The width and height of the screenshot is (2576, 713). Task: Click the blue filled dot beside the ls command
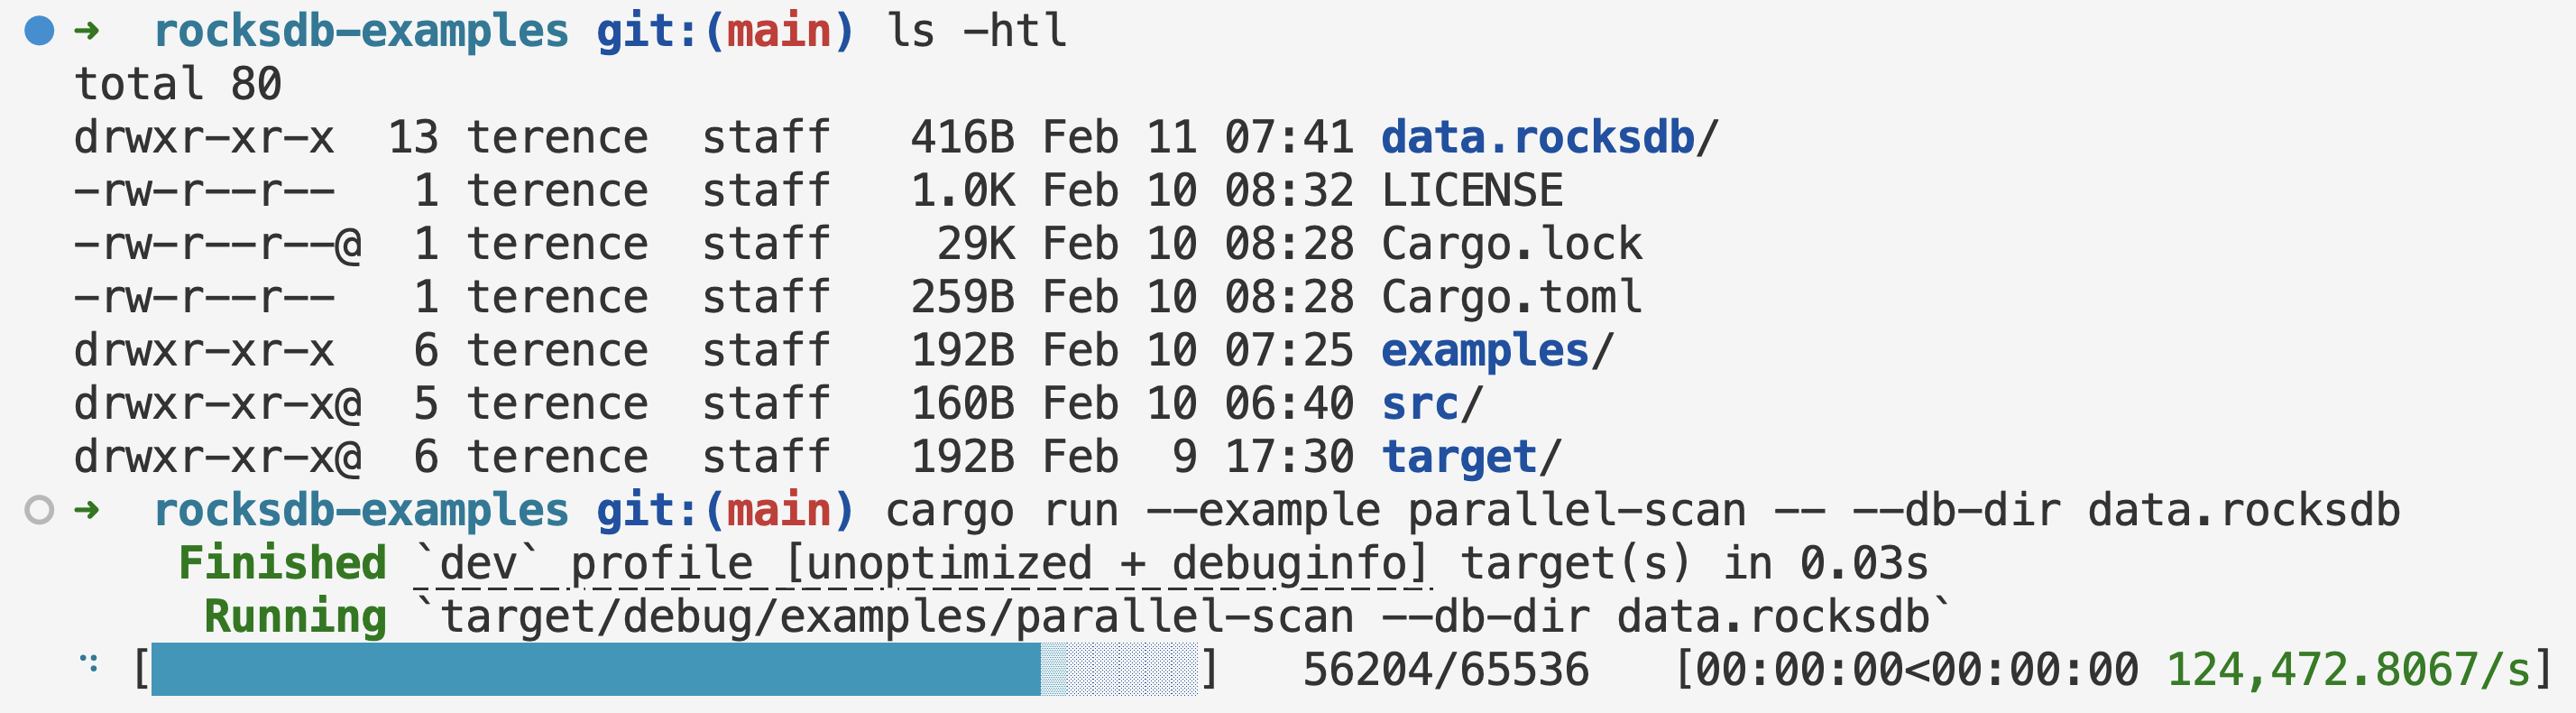[x=39, y=31]
